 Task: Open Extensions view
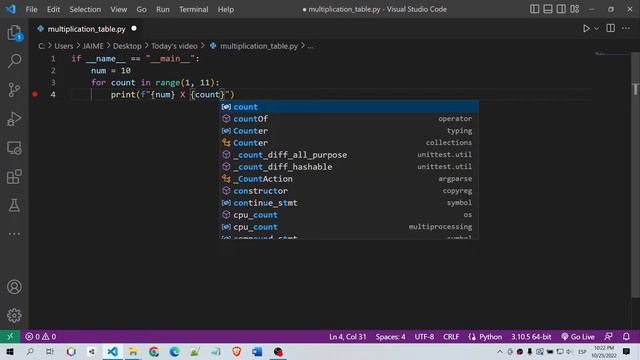coord(14,177)
